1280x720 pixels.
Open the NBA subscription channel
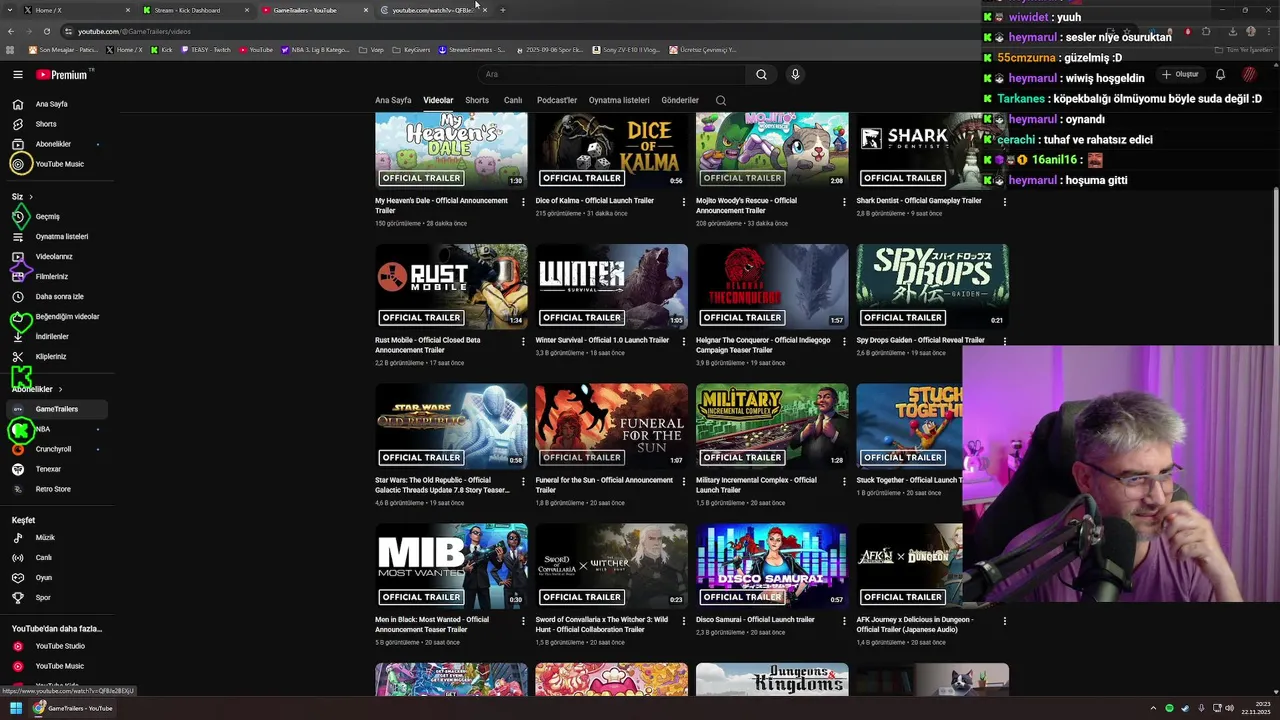42,429
